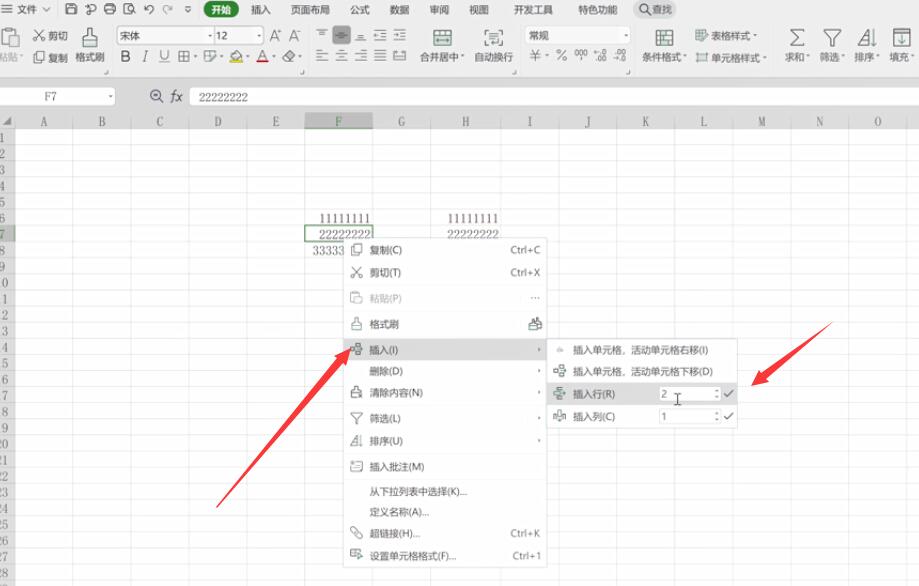Image resolution: width=919 pixels, height=586 pixels.
Task: Toggle align text left
Action: click(322, 56)
